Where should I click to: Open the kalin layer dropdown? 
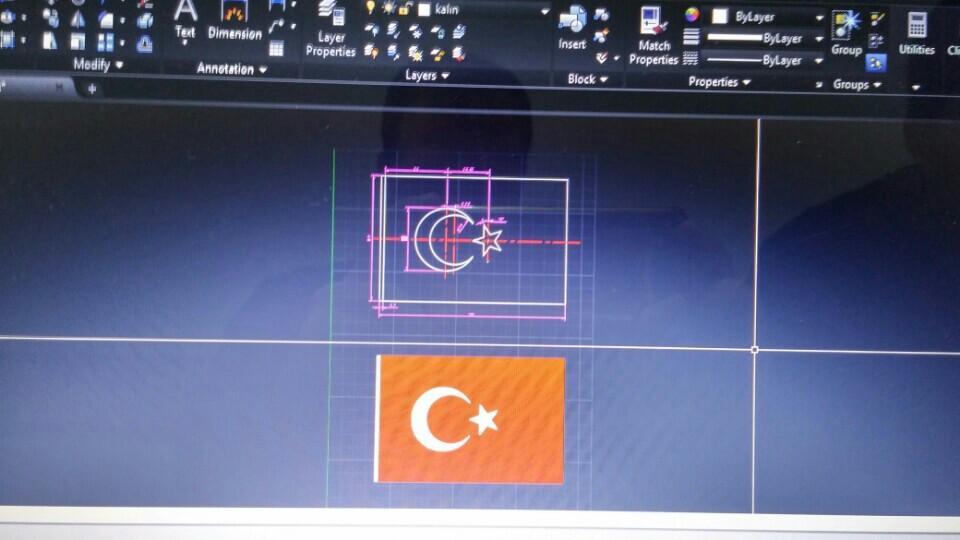tap(544, 11)
